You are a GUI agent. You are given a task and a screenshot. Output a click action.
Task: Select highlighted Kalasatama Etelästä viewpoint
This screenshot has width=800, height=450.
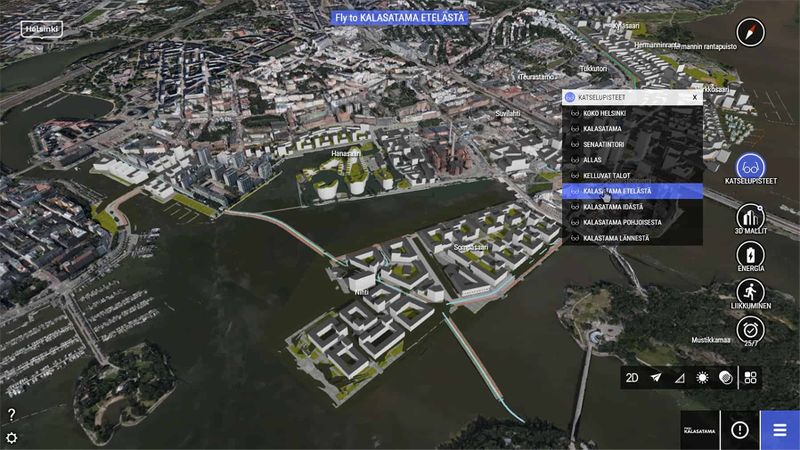(632, 191)
